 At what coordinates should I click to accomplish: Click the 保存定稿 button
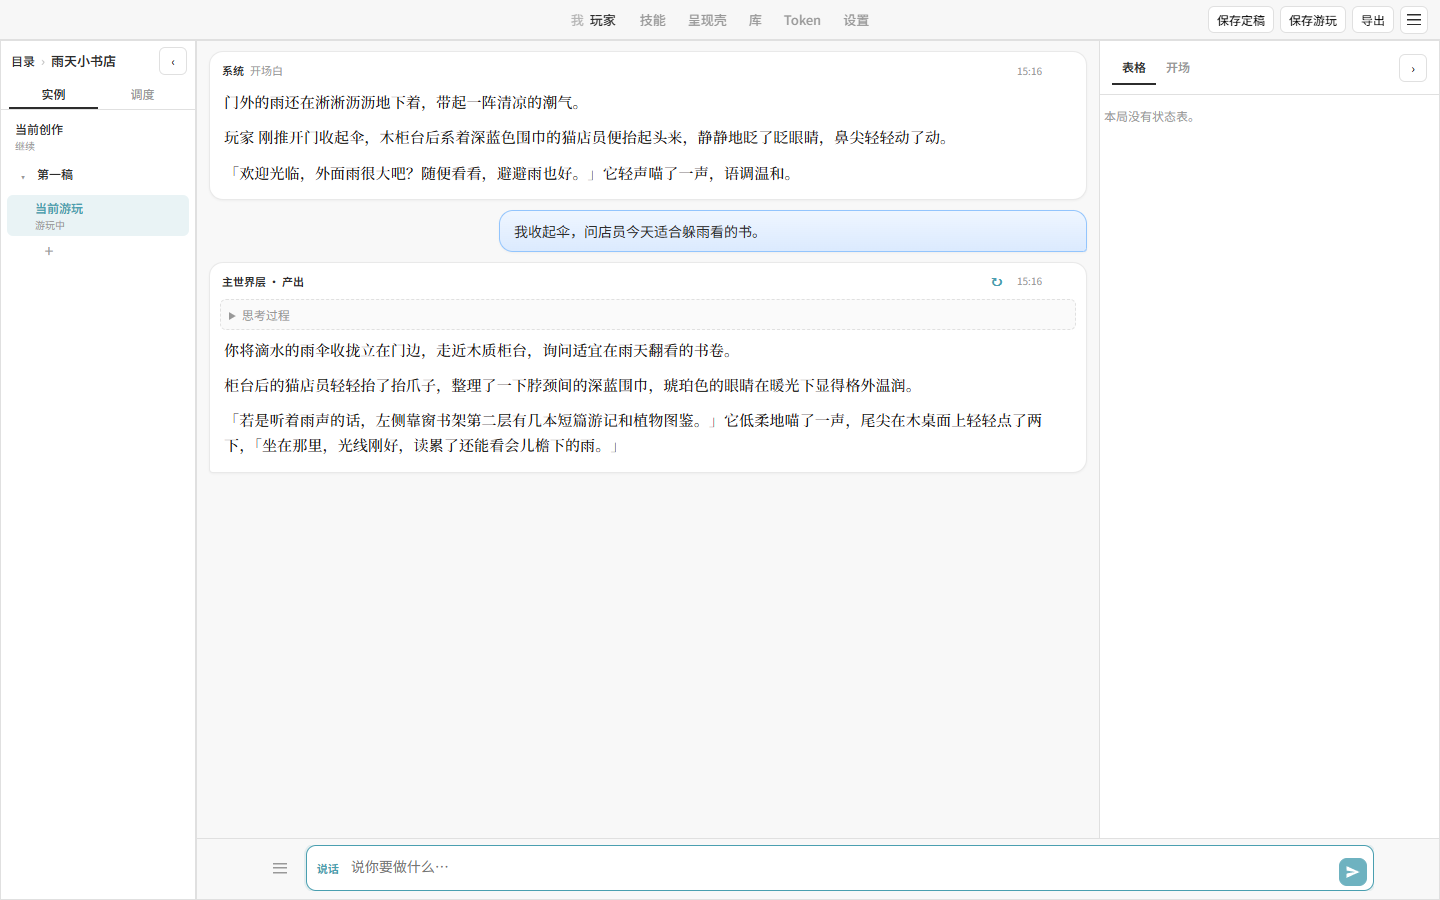point(1241,20)
